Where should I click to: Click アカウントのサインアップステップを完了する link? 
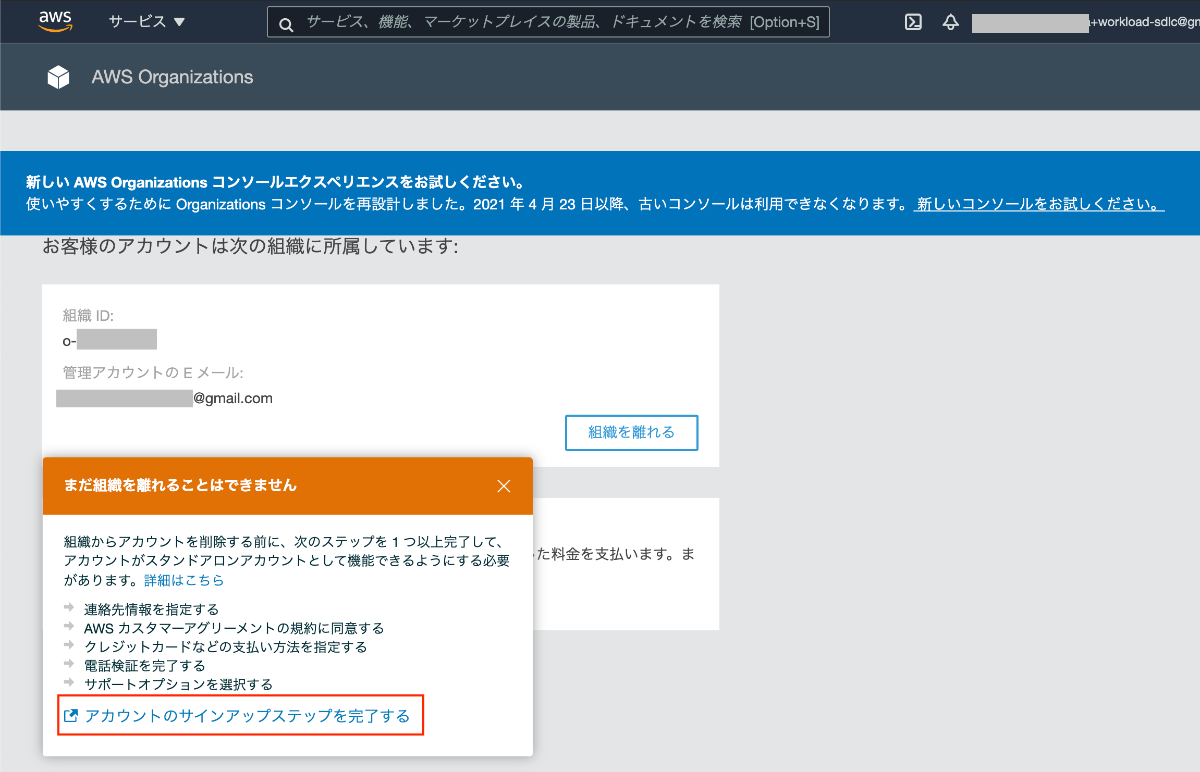(x=248, y=716)
